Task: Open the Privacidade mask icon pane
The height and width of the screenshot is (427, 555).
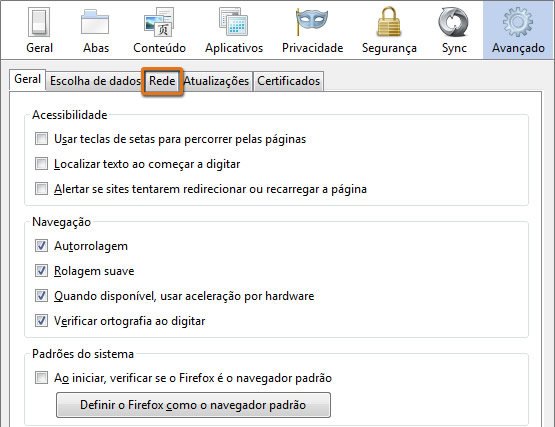Action: coord(312,30)
